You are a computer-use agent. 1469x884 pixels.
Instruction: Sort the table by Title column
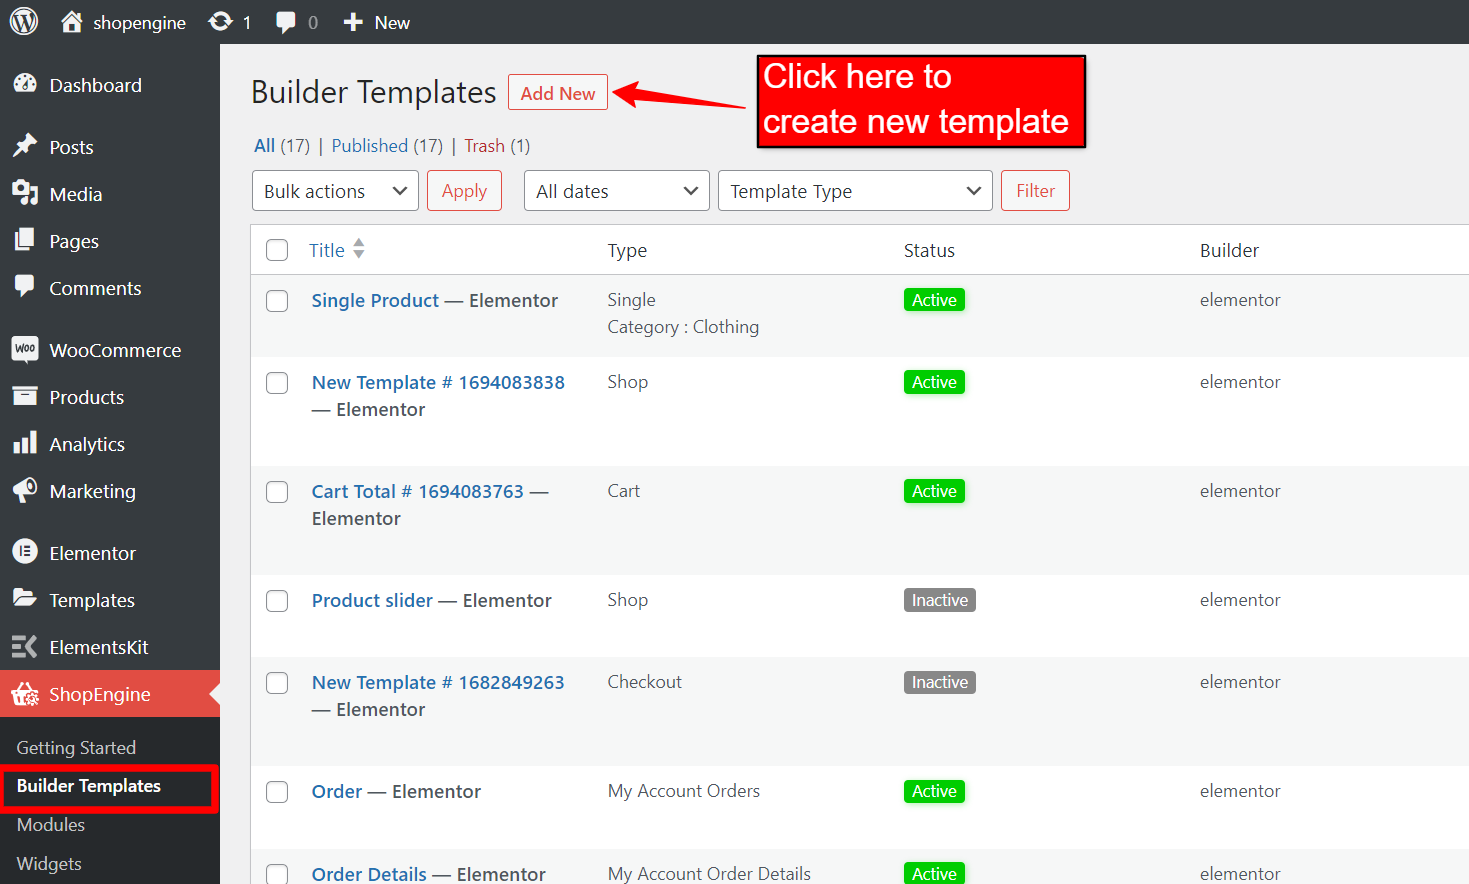(327, 250)
